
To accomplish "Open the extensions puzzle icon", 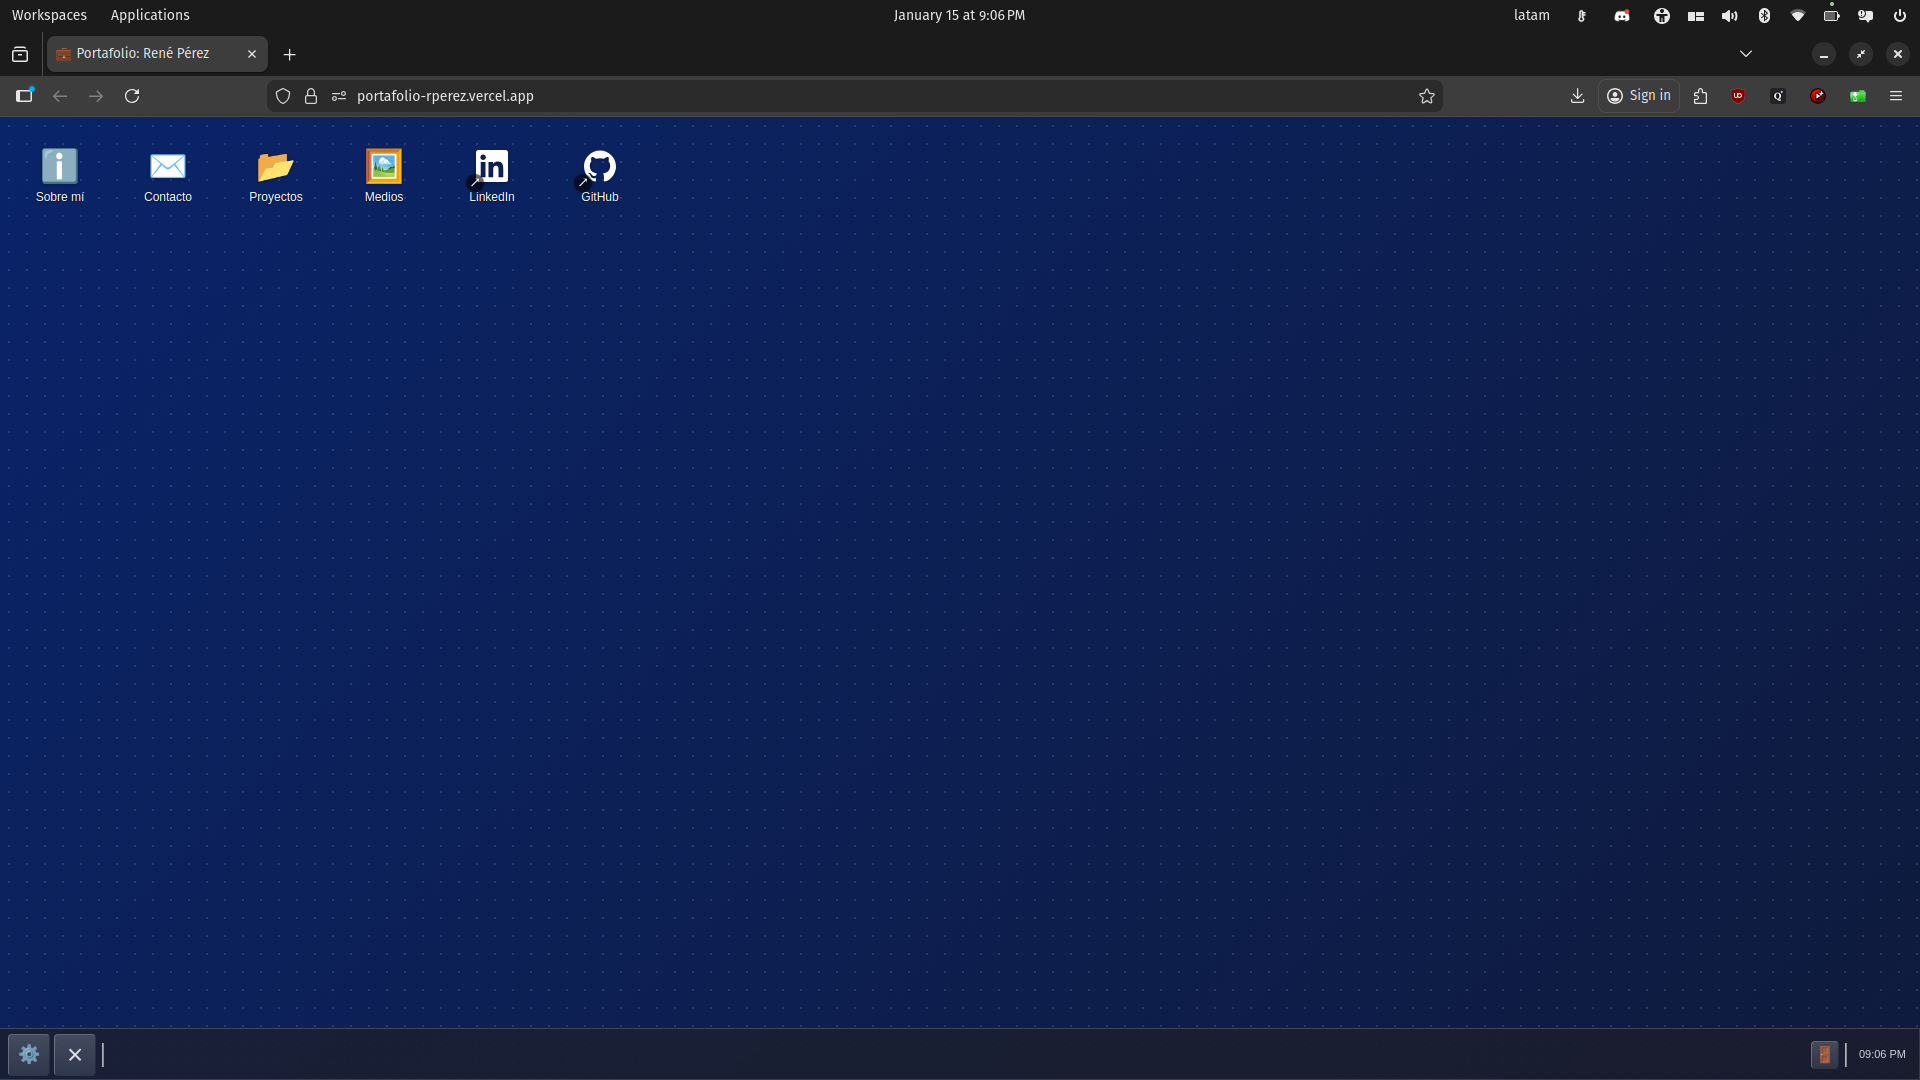I will (1700, 96).
